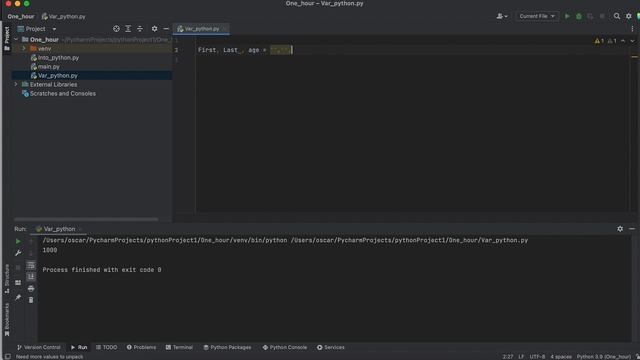Screen dimensions: 640x360
Task: Hide the Project panel with minus icon
Action: [x=166, y=29]
